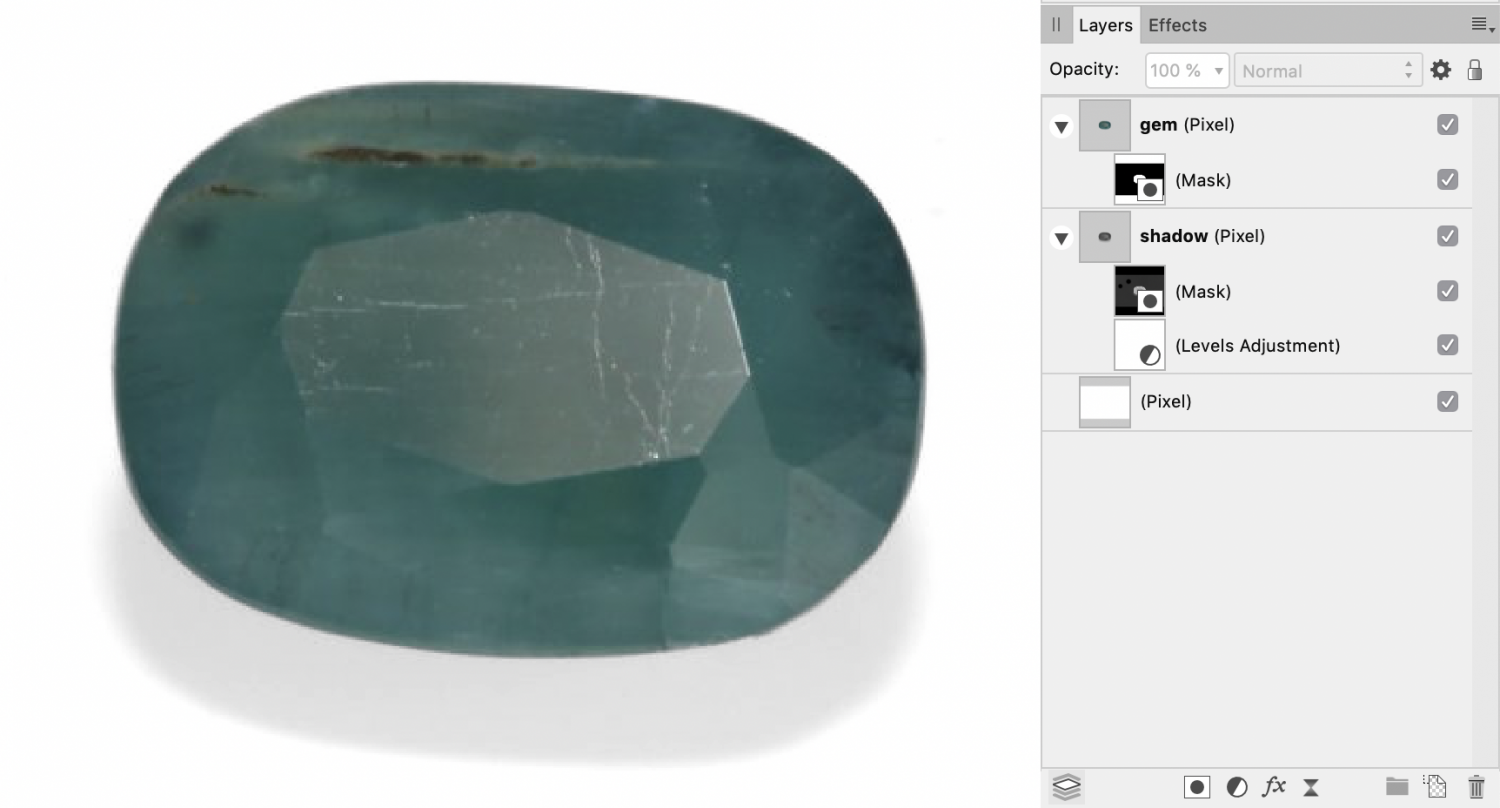The image size is (1500, 808).
Task: Open the Levels Adjustment thumbnail
Action: coord(1139,344)
